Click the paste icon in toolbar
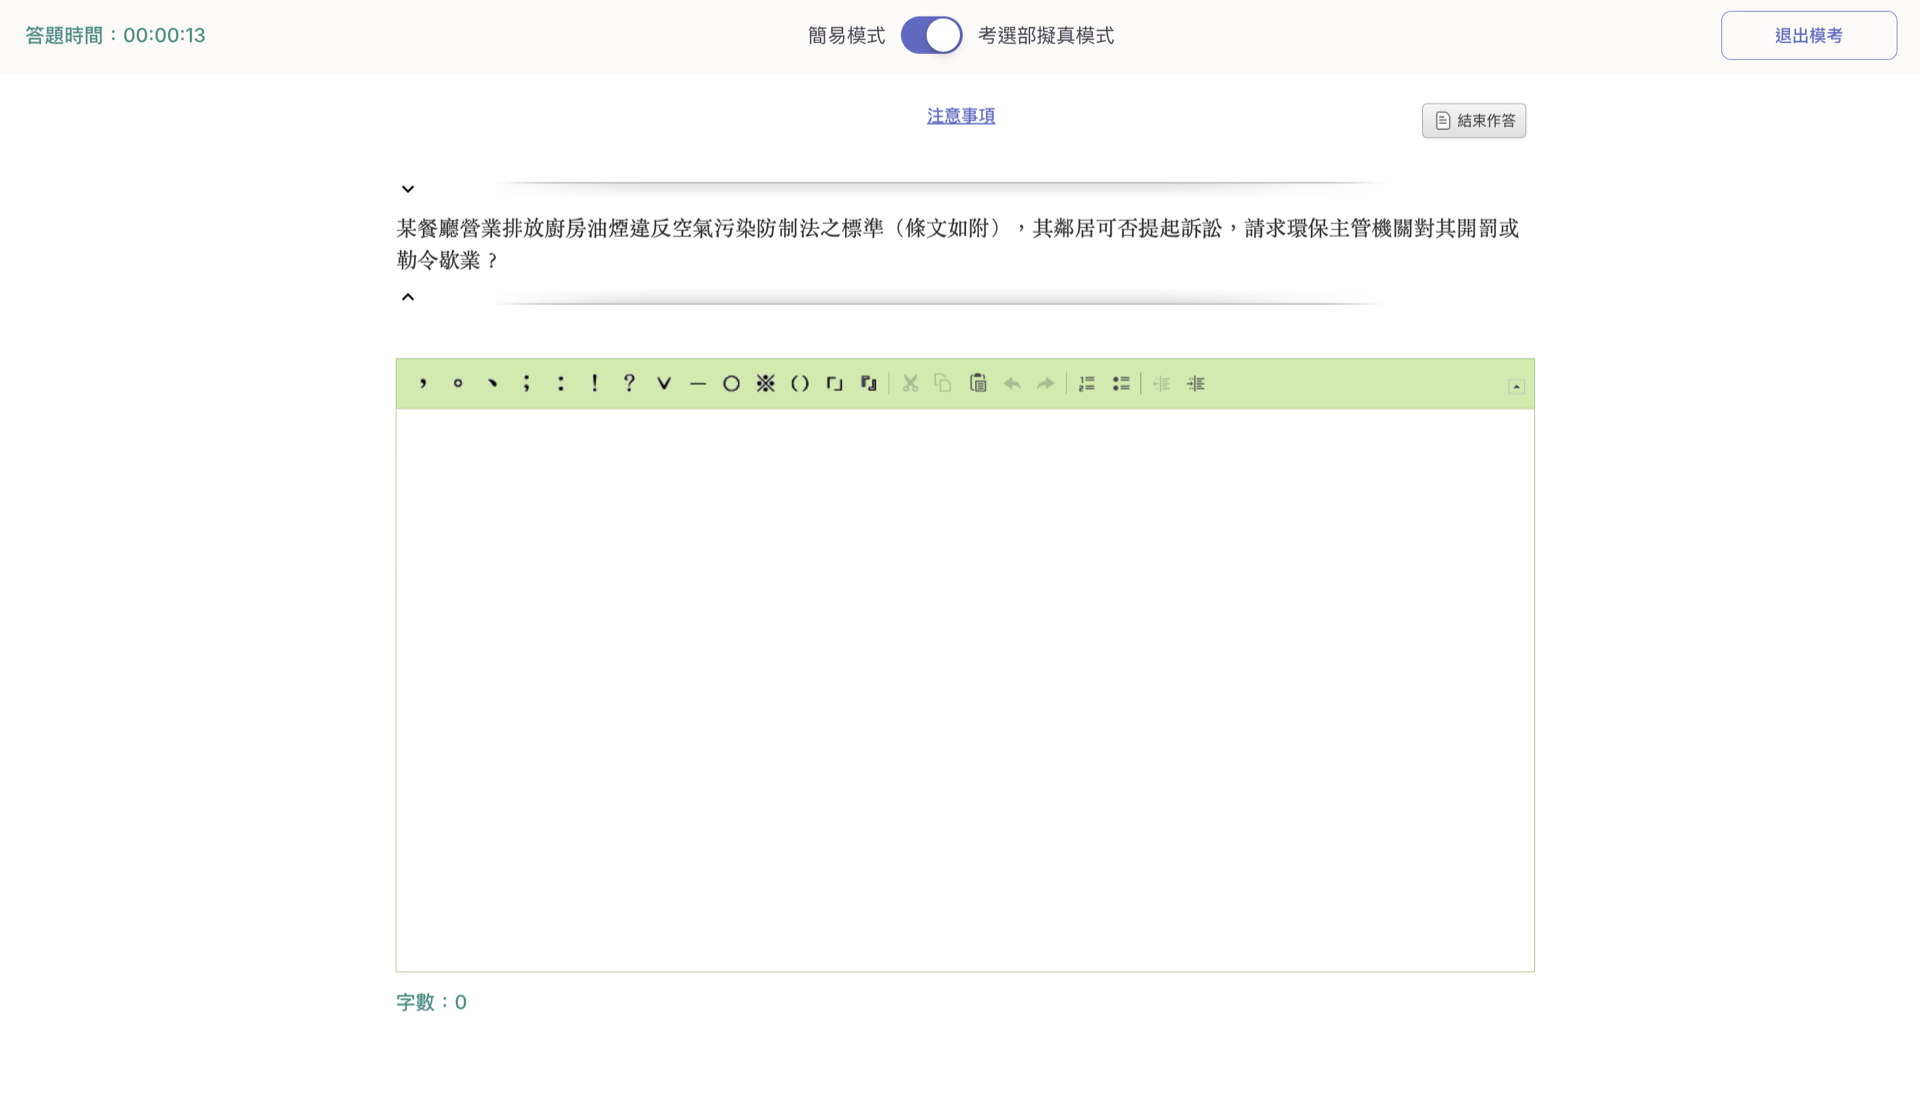Screen dimensions: 1920x1109 [978, 383]
